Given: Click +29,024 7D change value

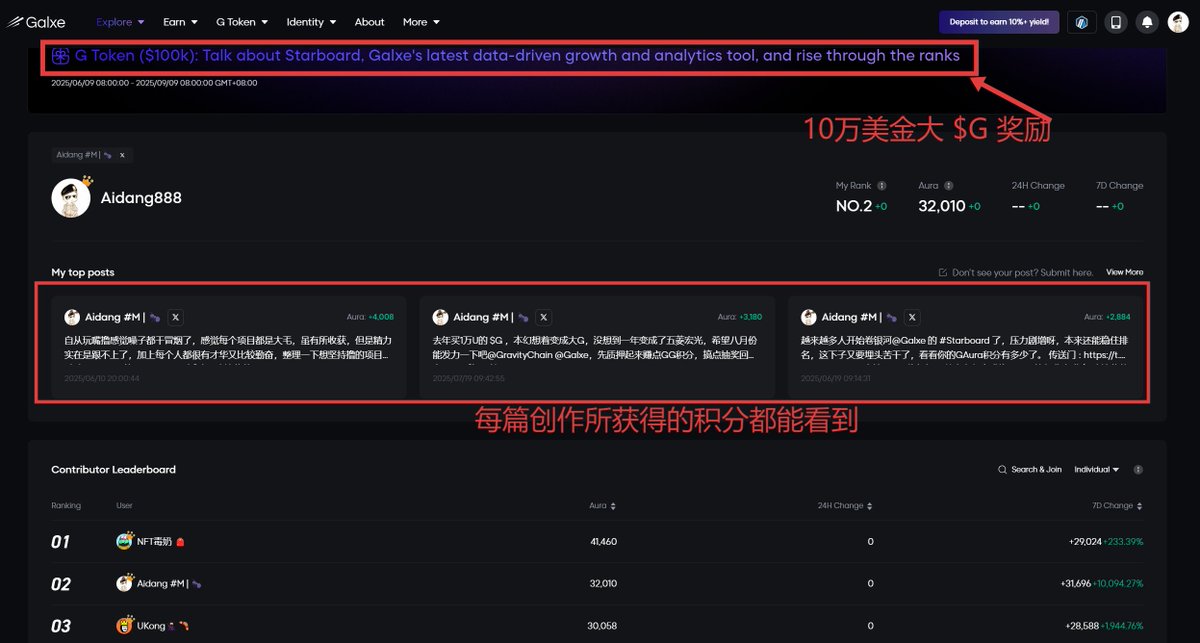Looking at the screenshot, I should [1084, 542].
